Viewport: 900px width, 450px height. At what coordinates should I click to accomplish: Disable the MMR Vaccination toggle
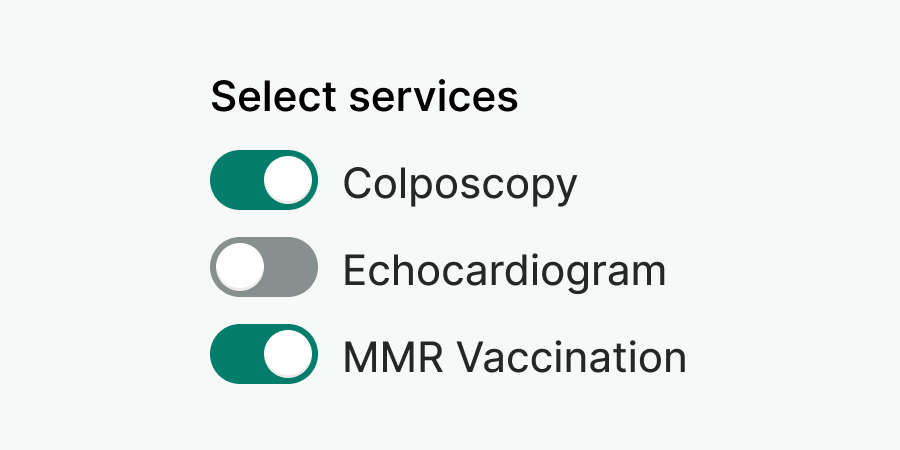click(x=264, y=355)
